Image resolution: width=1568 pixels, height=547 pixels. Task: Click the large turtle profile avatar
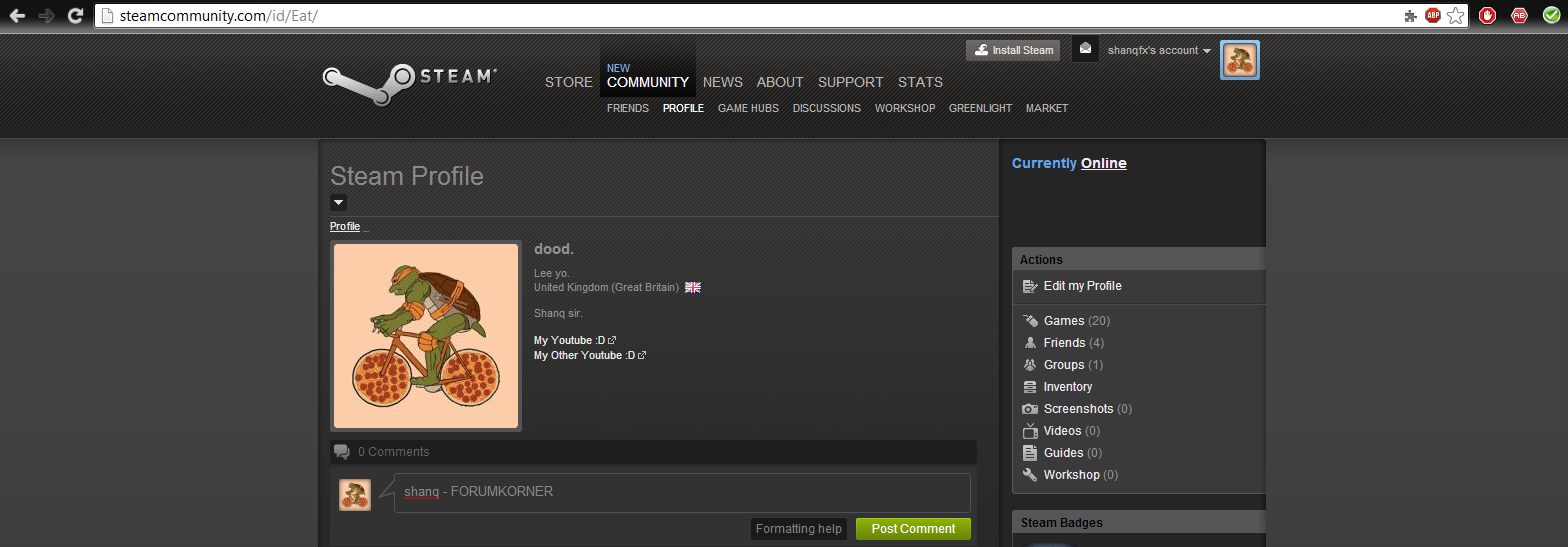426,336
